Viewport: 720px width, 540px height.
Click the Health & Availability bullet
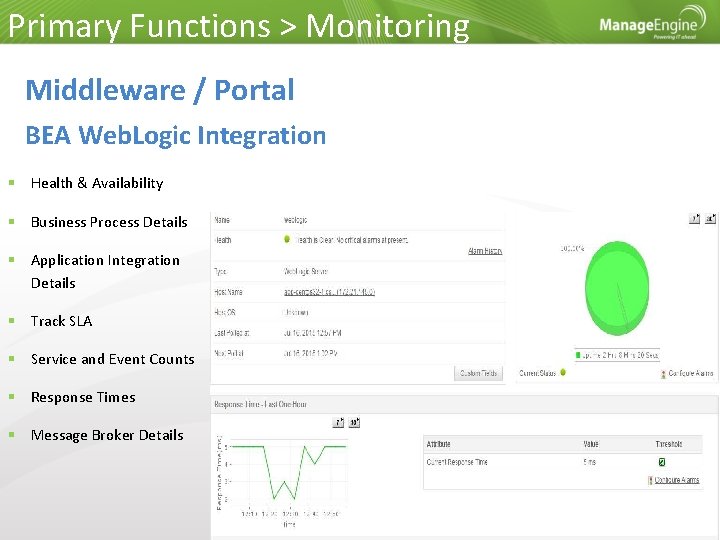(97, 183)
